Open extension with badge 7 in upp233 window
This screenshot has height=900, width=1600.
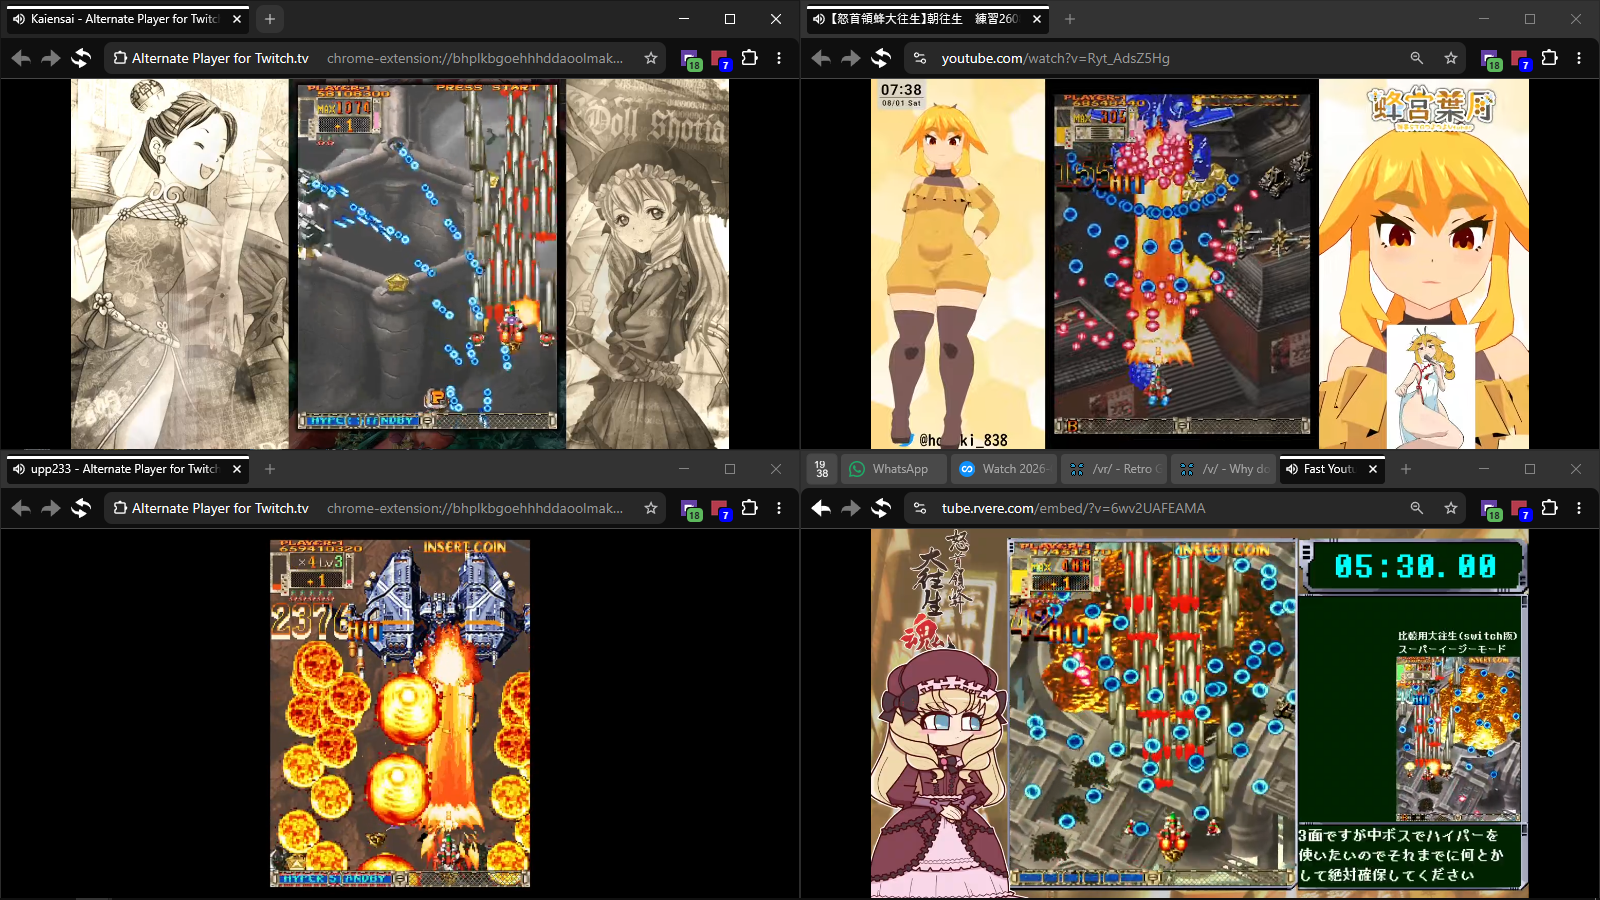click(720, 509)
